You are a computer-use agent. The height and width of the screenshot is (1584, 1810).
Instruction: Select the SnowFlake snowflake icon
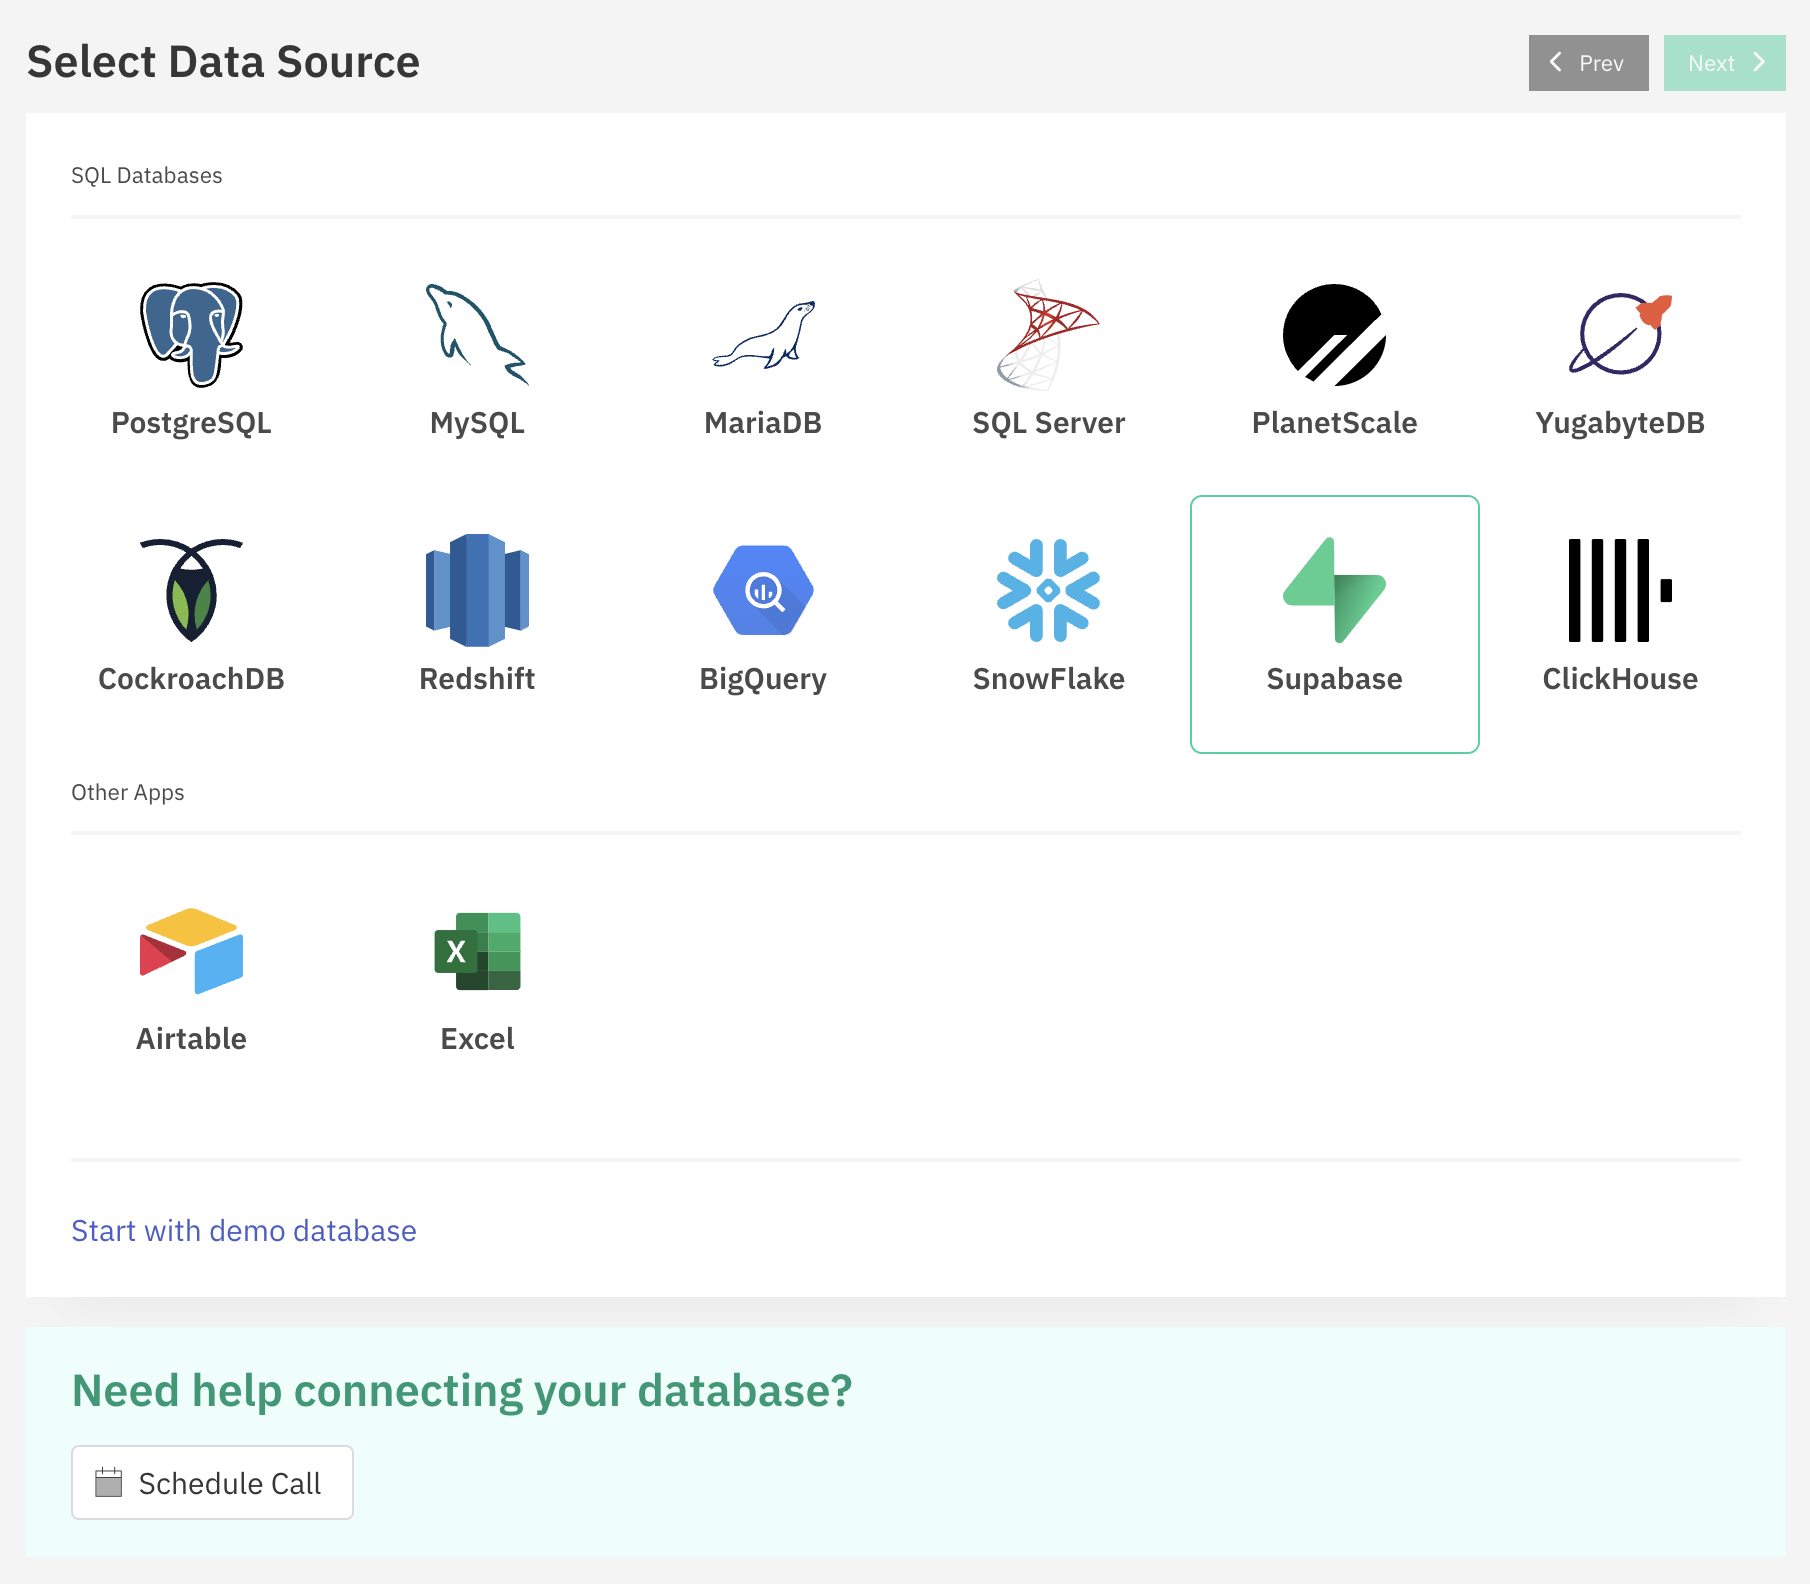(x=1048, y=590)
